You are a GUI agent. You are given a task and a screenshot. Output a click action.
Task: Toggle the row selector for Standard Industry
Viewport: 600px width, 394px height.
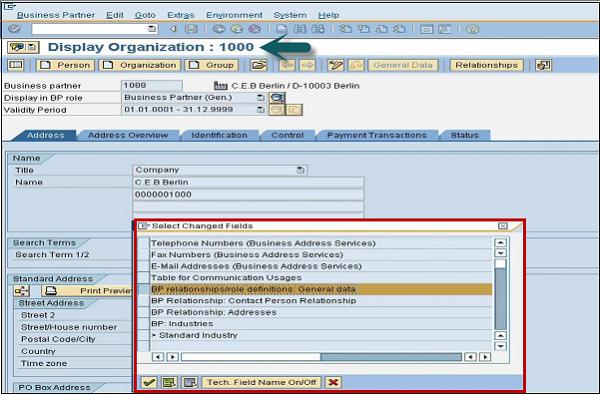point(144,335)
